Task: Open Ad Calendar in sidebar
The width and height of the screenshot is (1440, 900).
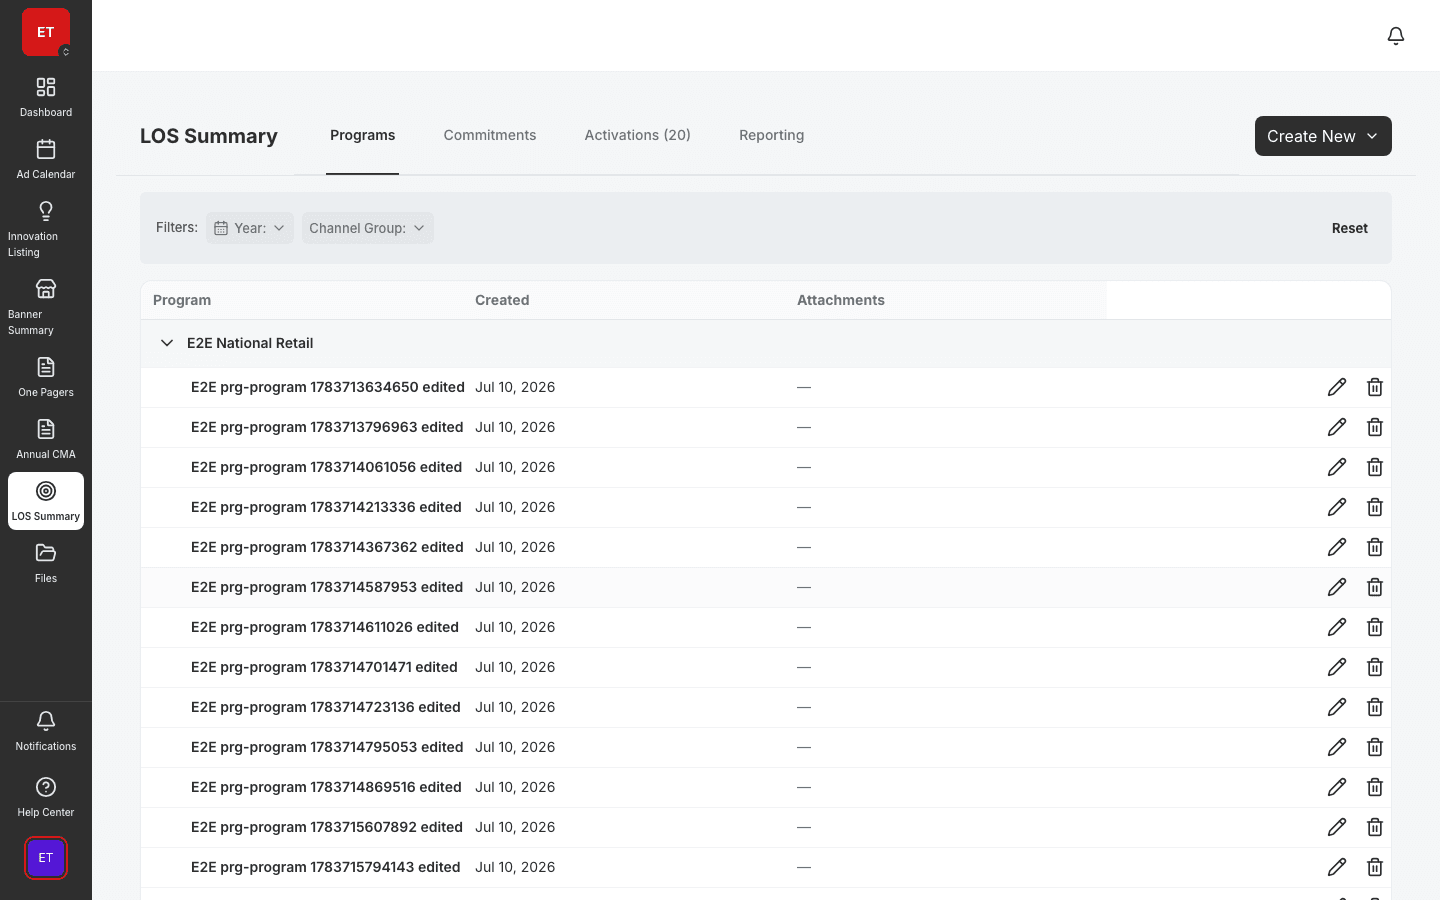Action: pyautogui.click(x=46, y=160)
